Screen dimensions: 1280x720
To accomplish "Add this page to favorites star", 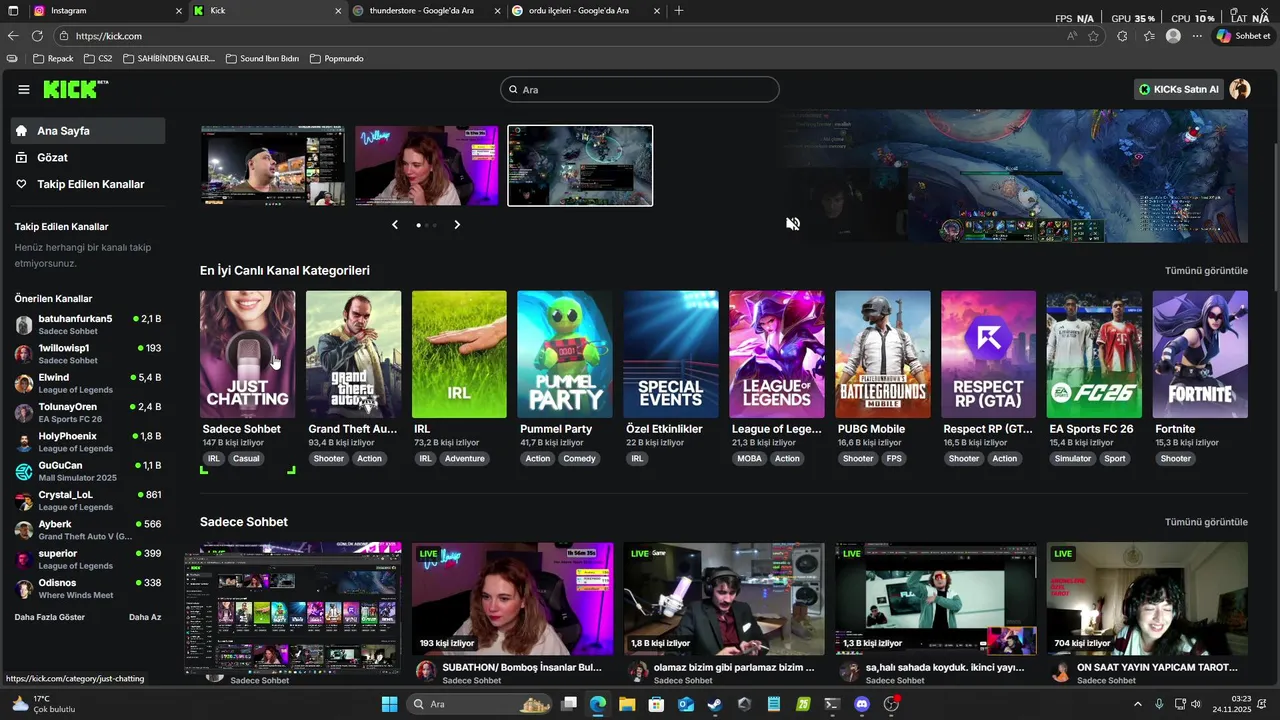I will tap(1093, 36).
